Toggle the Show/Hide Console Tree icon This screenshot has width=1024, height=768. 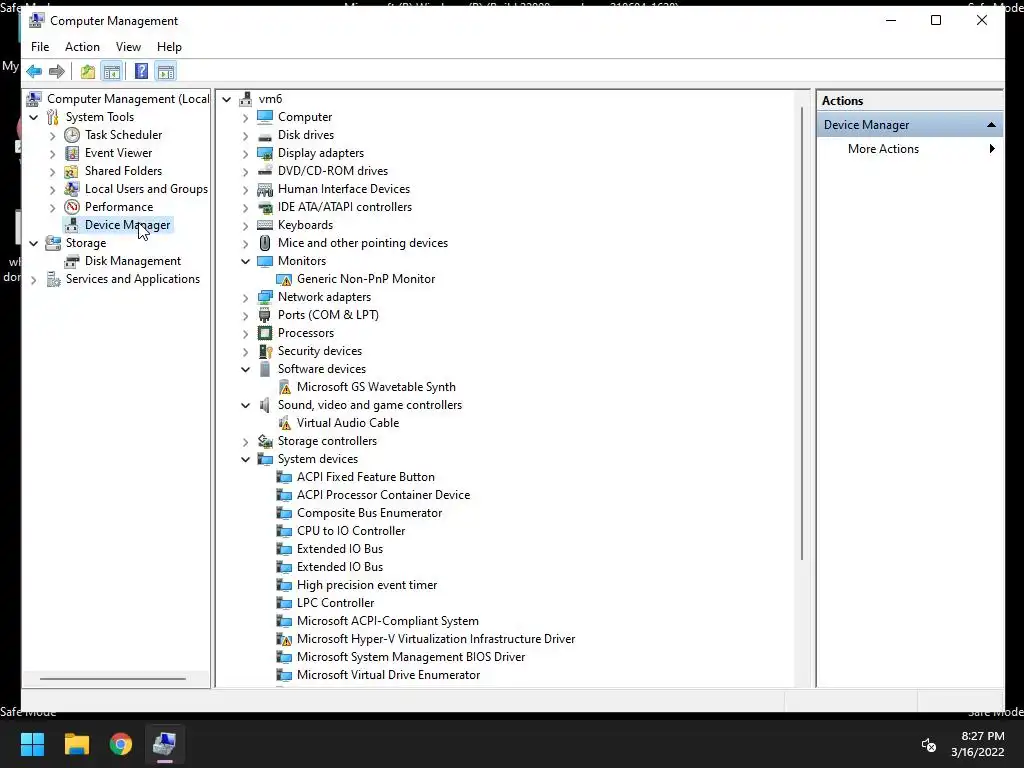click(x=112, y=71)
